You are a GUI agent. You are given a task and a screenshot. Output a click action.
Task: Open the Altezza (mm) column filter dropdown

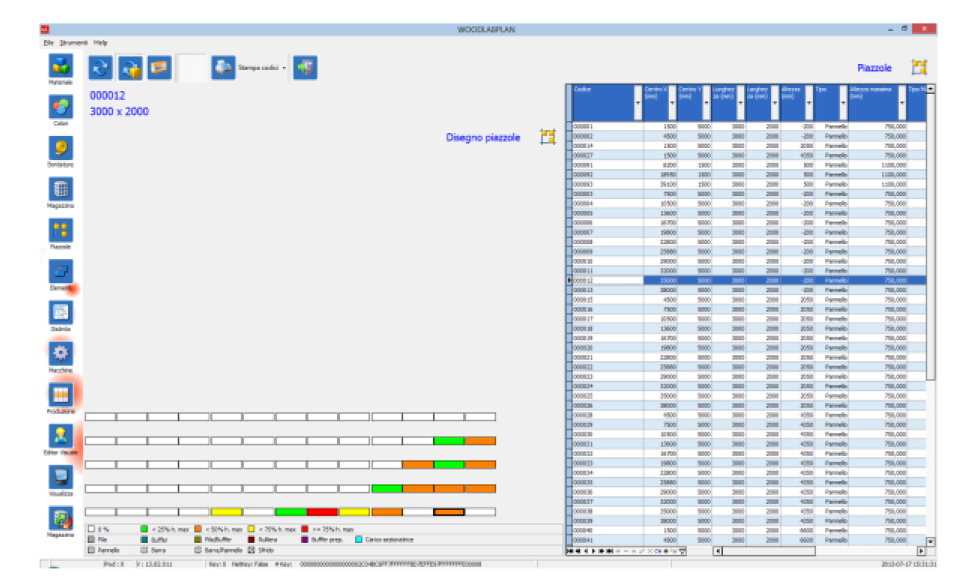pyautogui.click(x=809, y=103)
